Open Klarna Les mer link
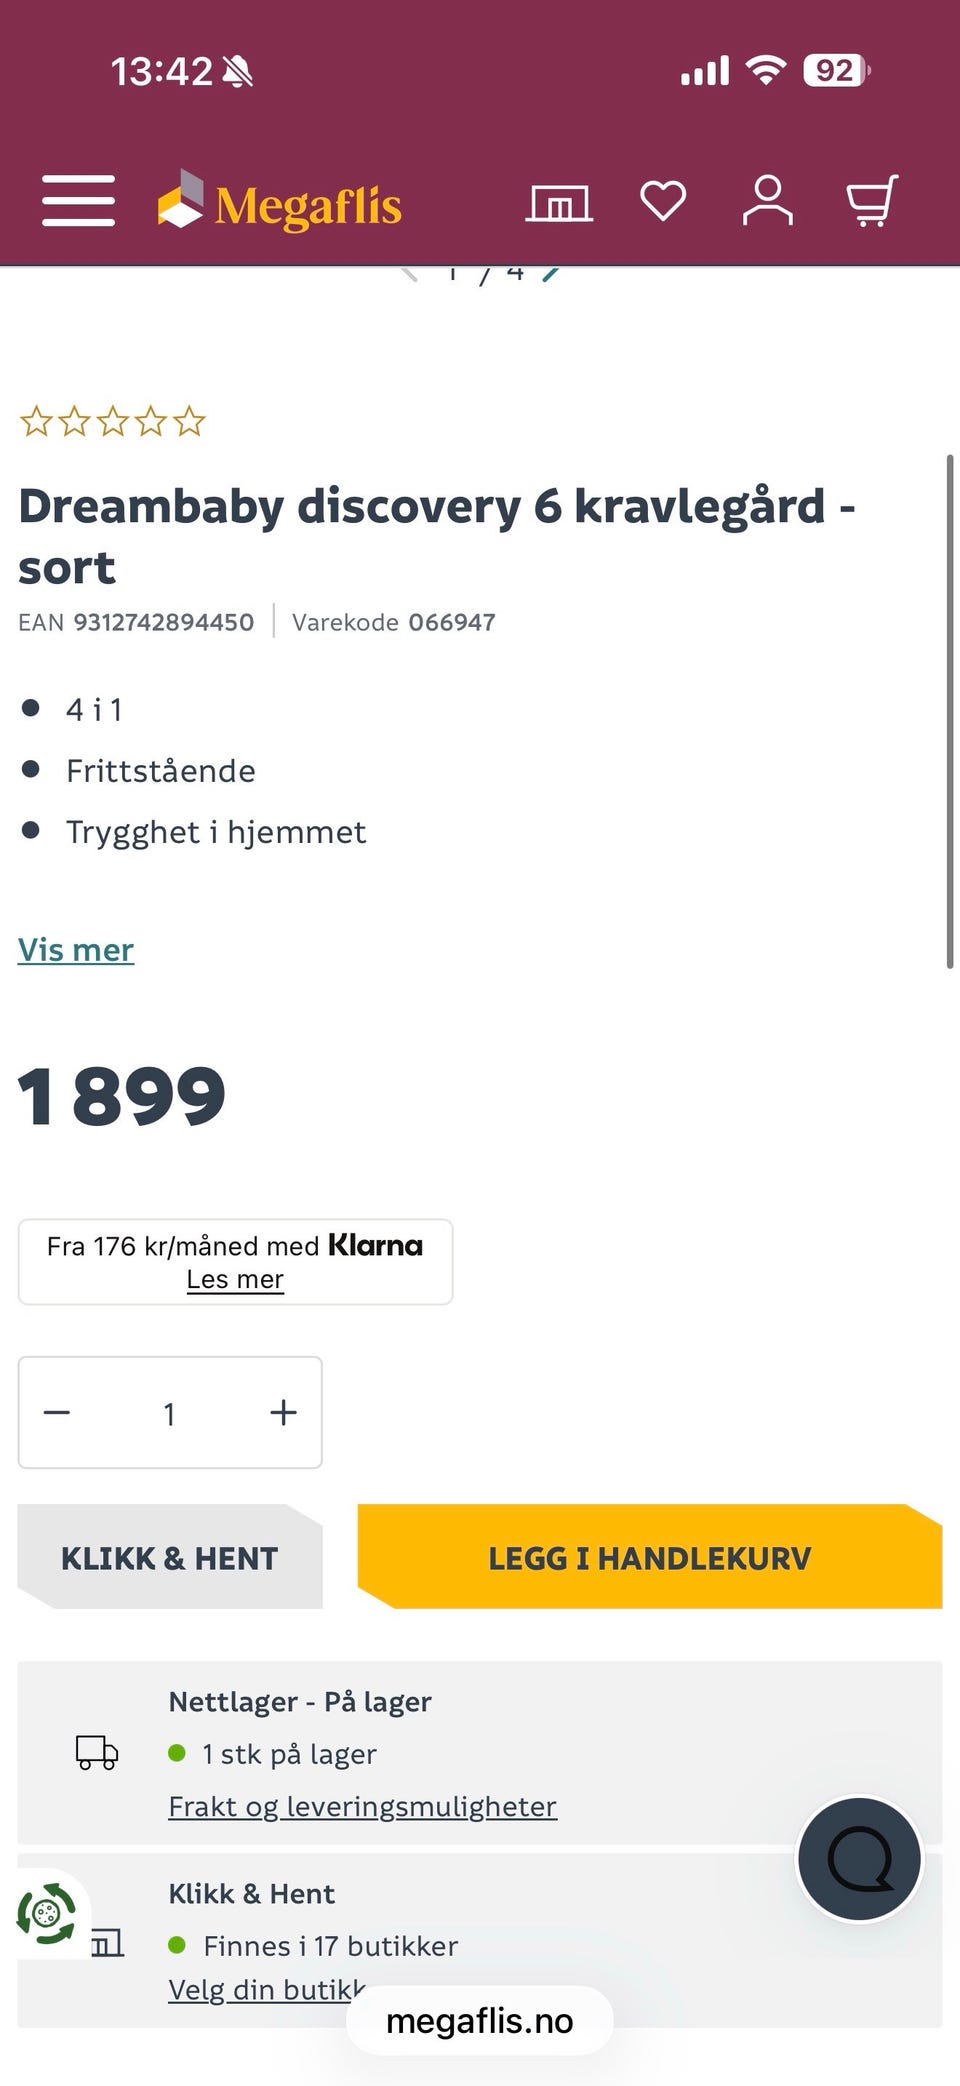 click(x=235, y=1279)
